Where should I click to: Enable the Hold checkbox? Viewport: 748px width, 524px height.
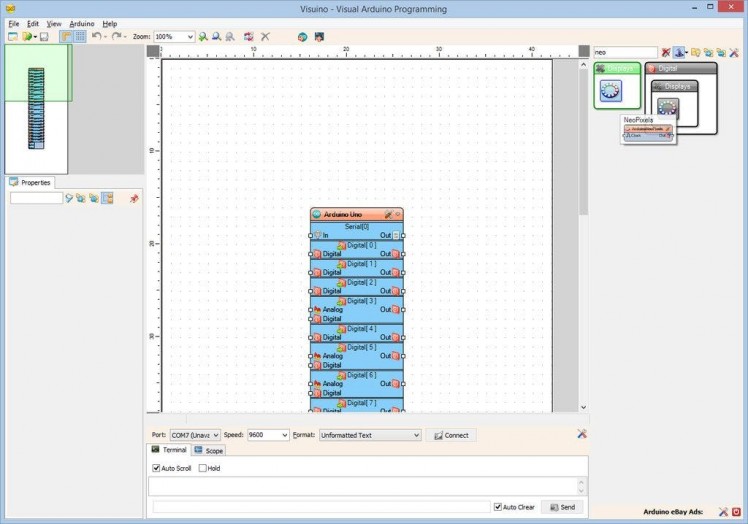203,468
